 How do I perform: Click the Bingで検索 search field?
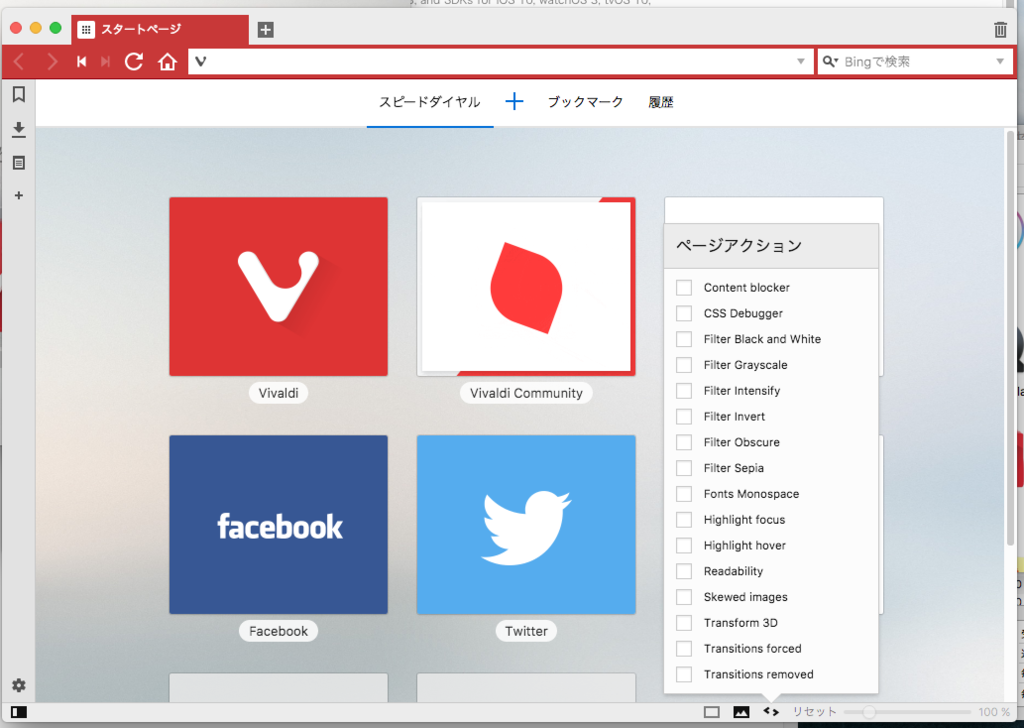pyautogui.click(x=915, y=62)
